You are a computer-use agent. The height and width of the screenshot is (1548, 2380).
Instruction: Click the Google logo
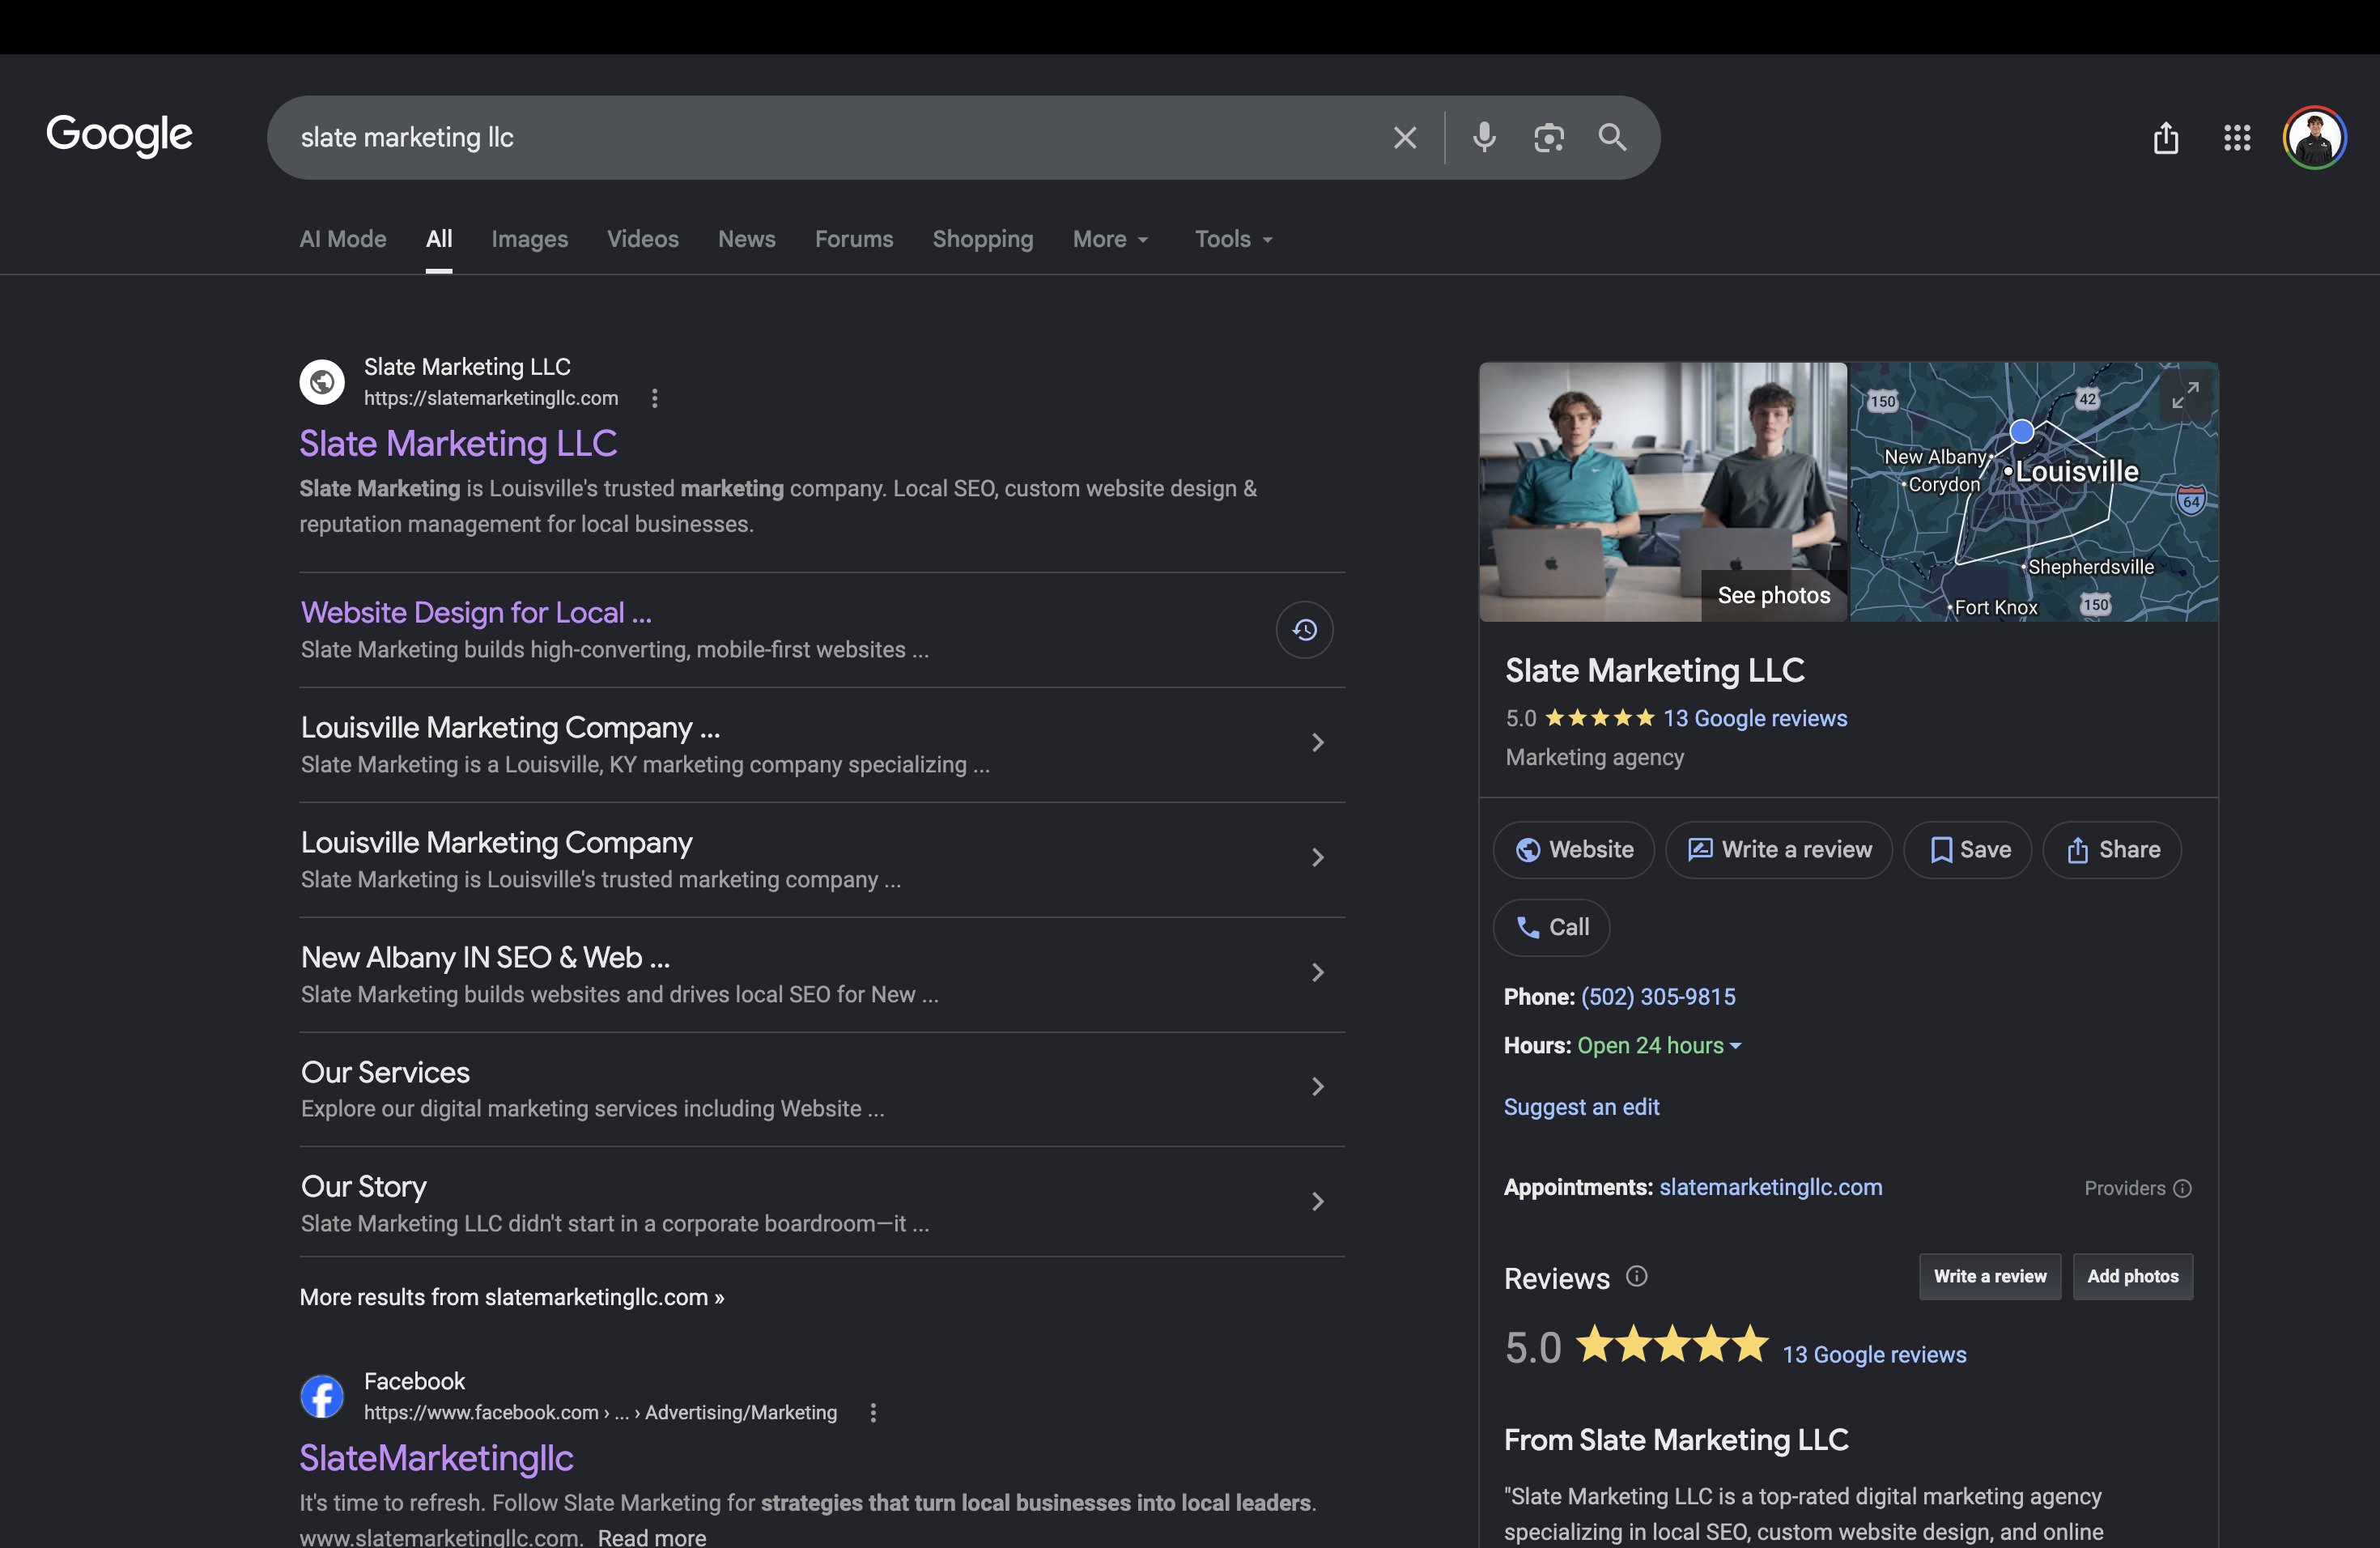click(119, 135)
